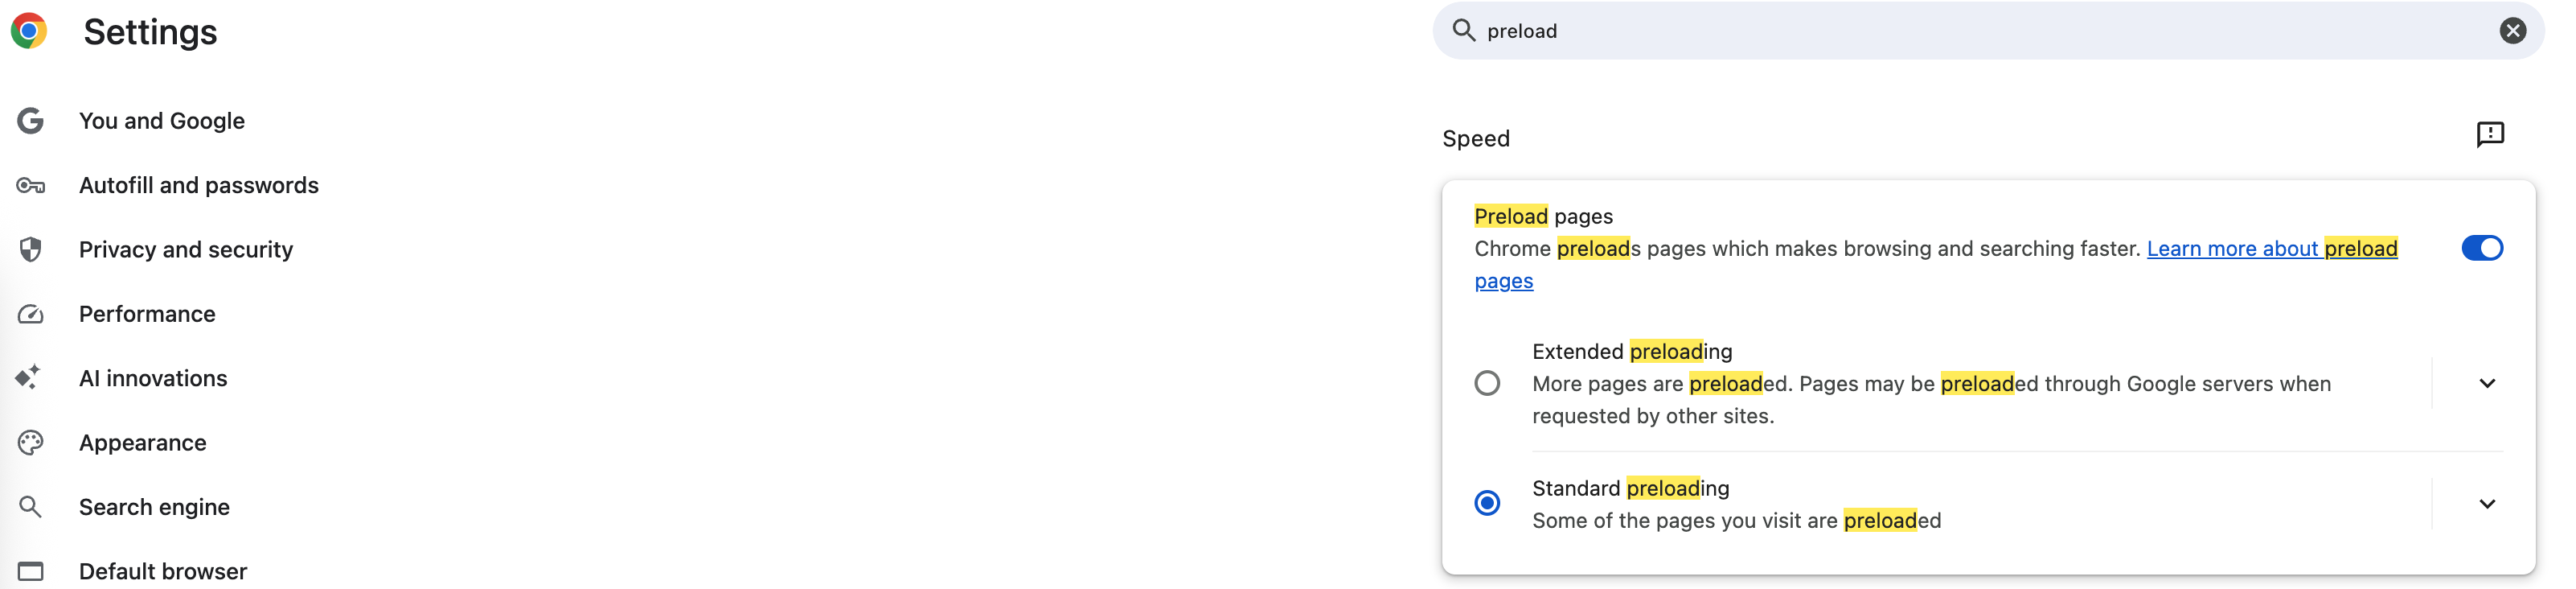
Task: Go to Privacy and security settings
Action: point(186,250)
